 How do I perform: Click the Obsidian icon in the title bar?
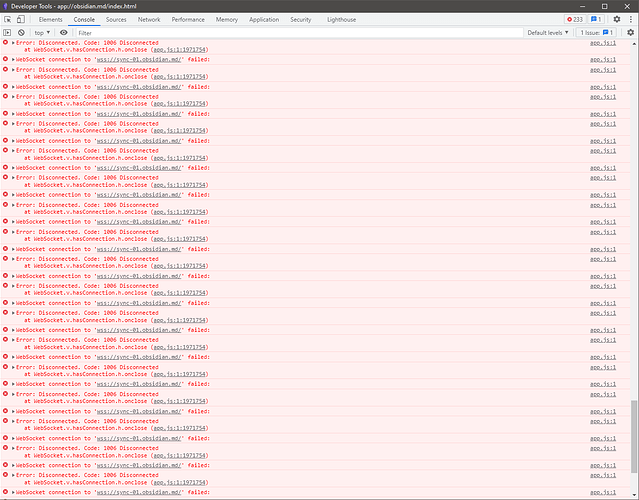pos(5,6)
